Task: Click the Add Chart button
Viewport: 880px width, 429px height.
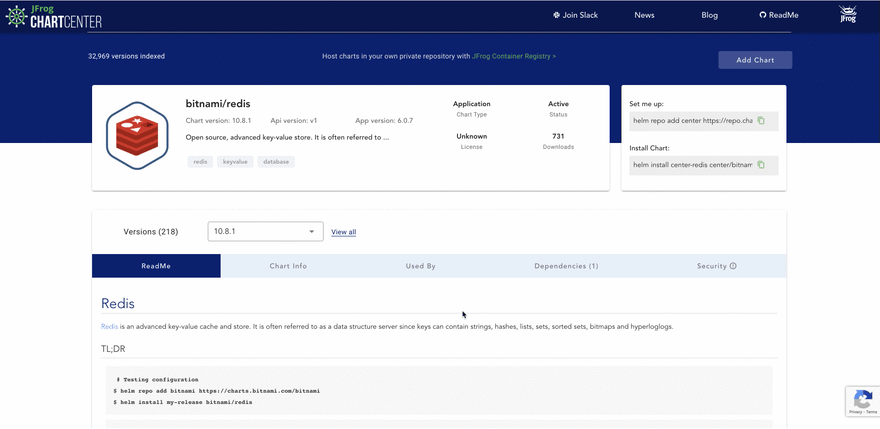Action: [x=755, y=60]
